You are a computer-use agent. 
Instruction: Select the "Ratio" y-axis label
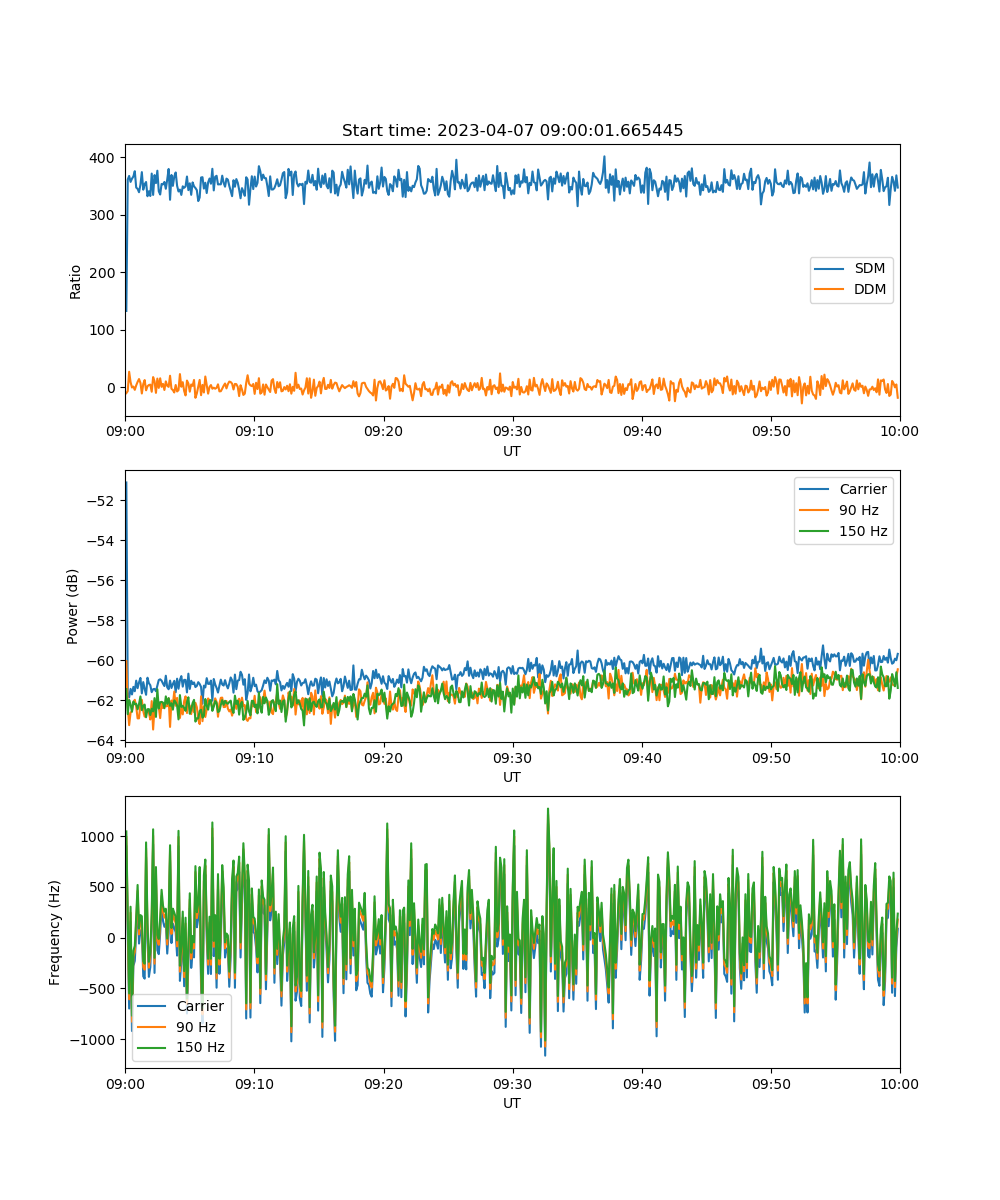point(76,280)
